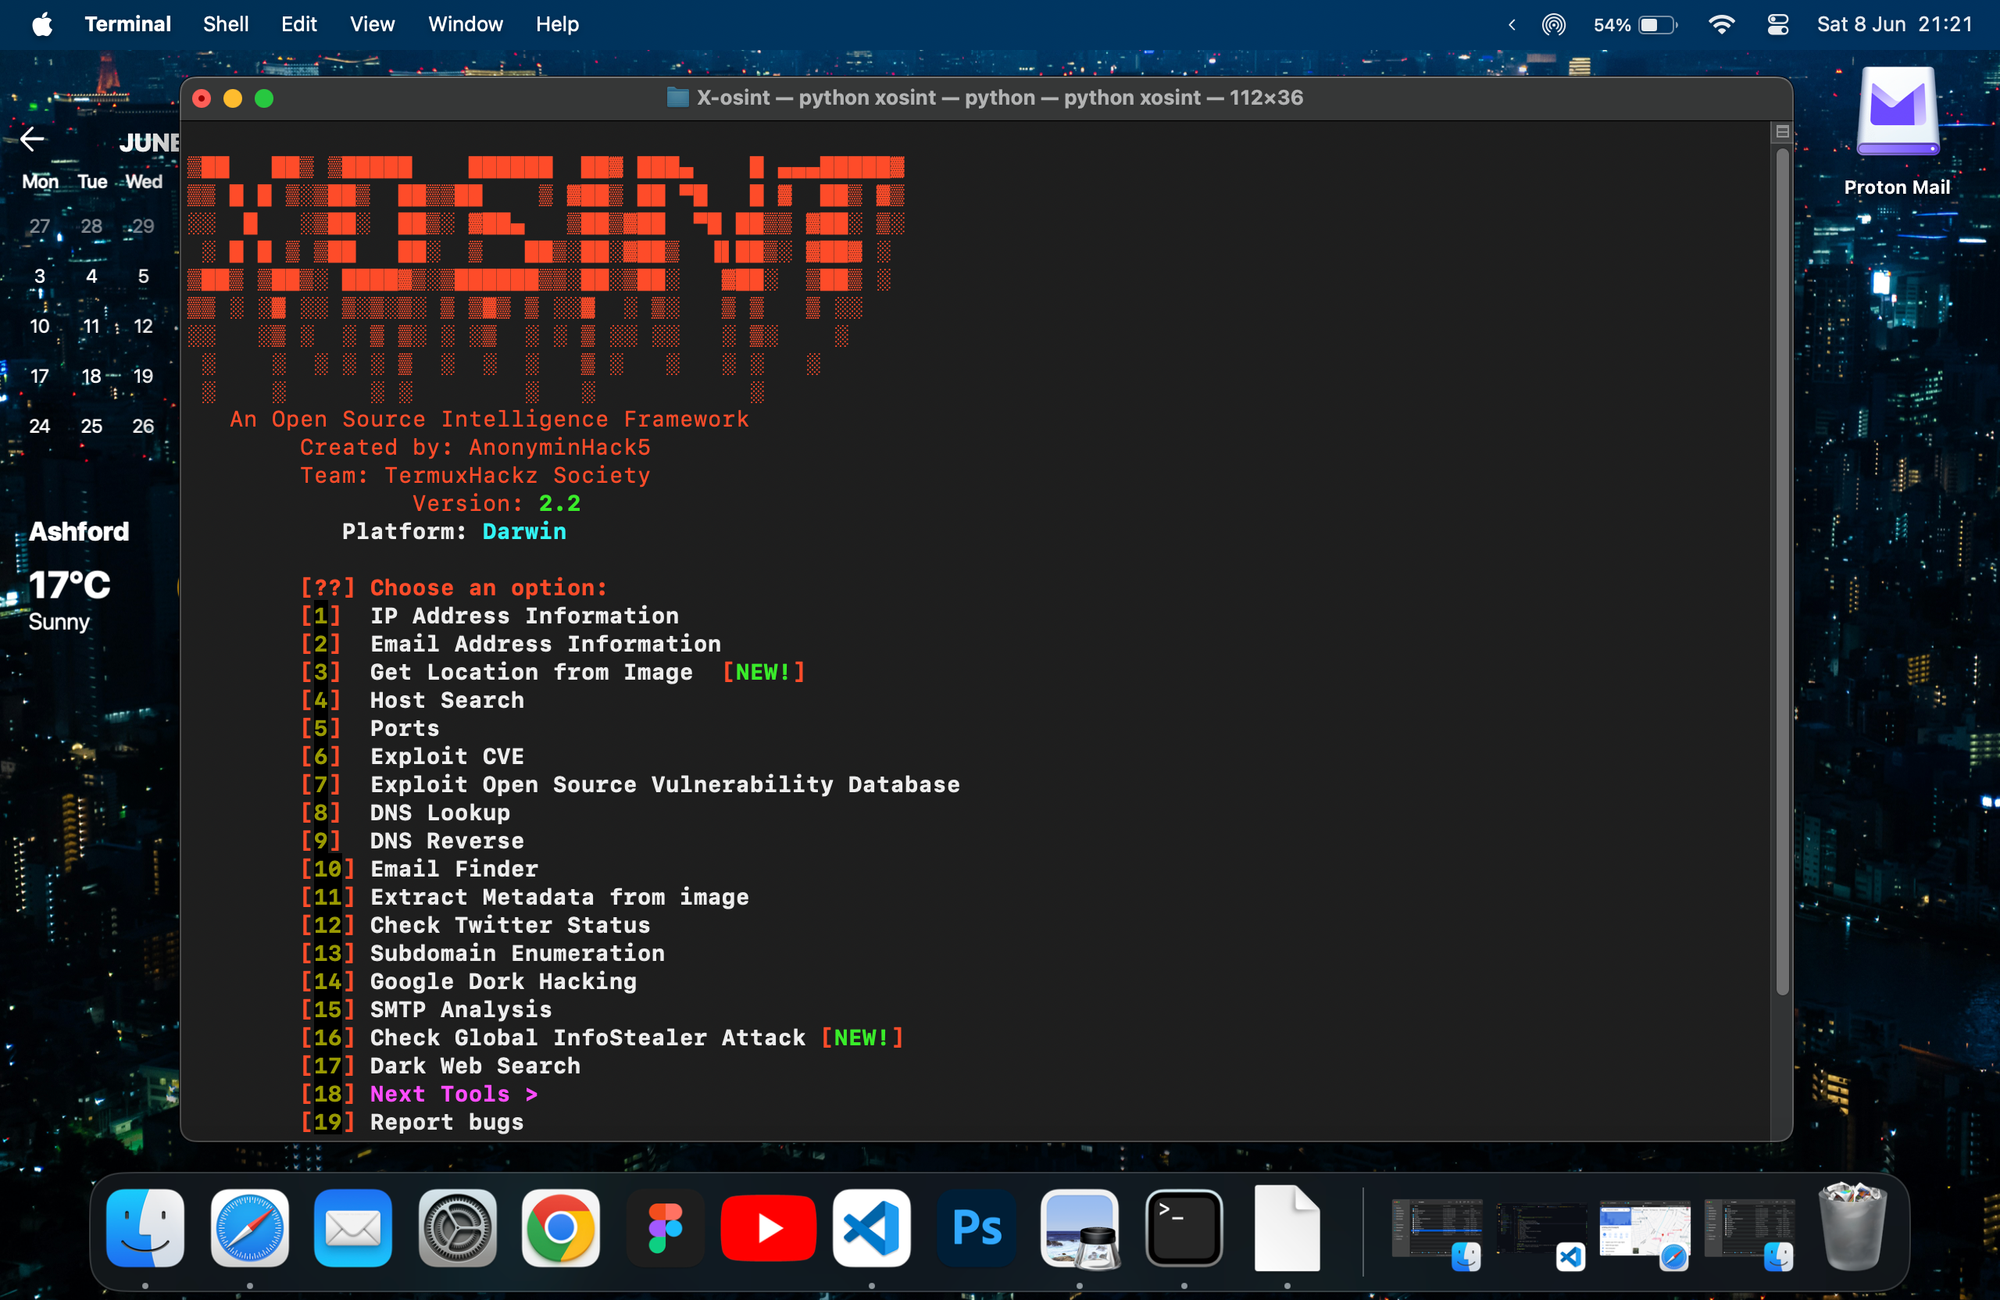Open Figma in the dock
Image resolution: width=2000 pixels, height=1300 pixels.
(x=665, y=1229)
